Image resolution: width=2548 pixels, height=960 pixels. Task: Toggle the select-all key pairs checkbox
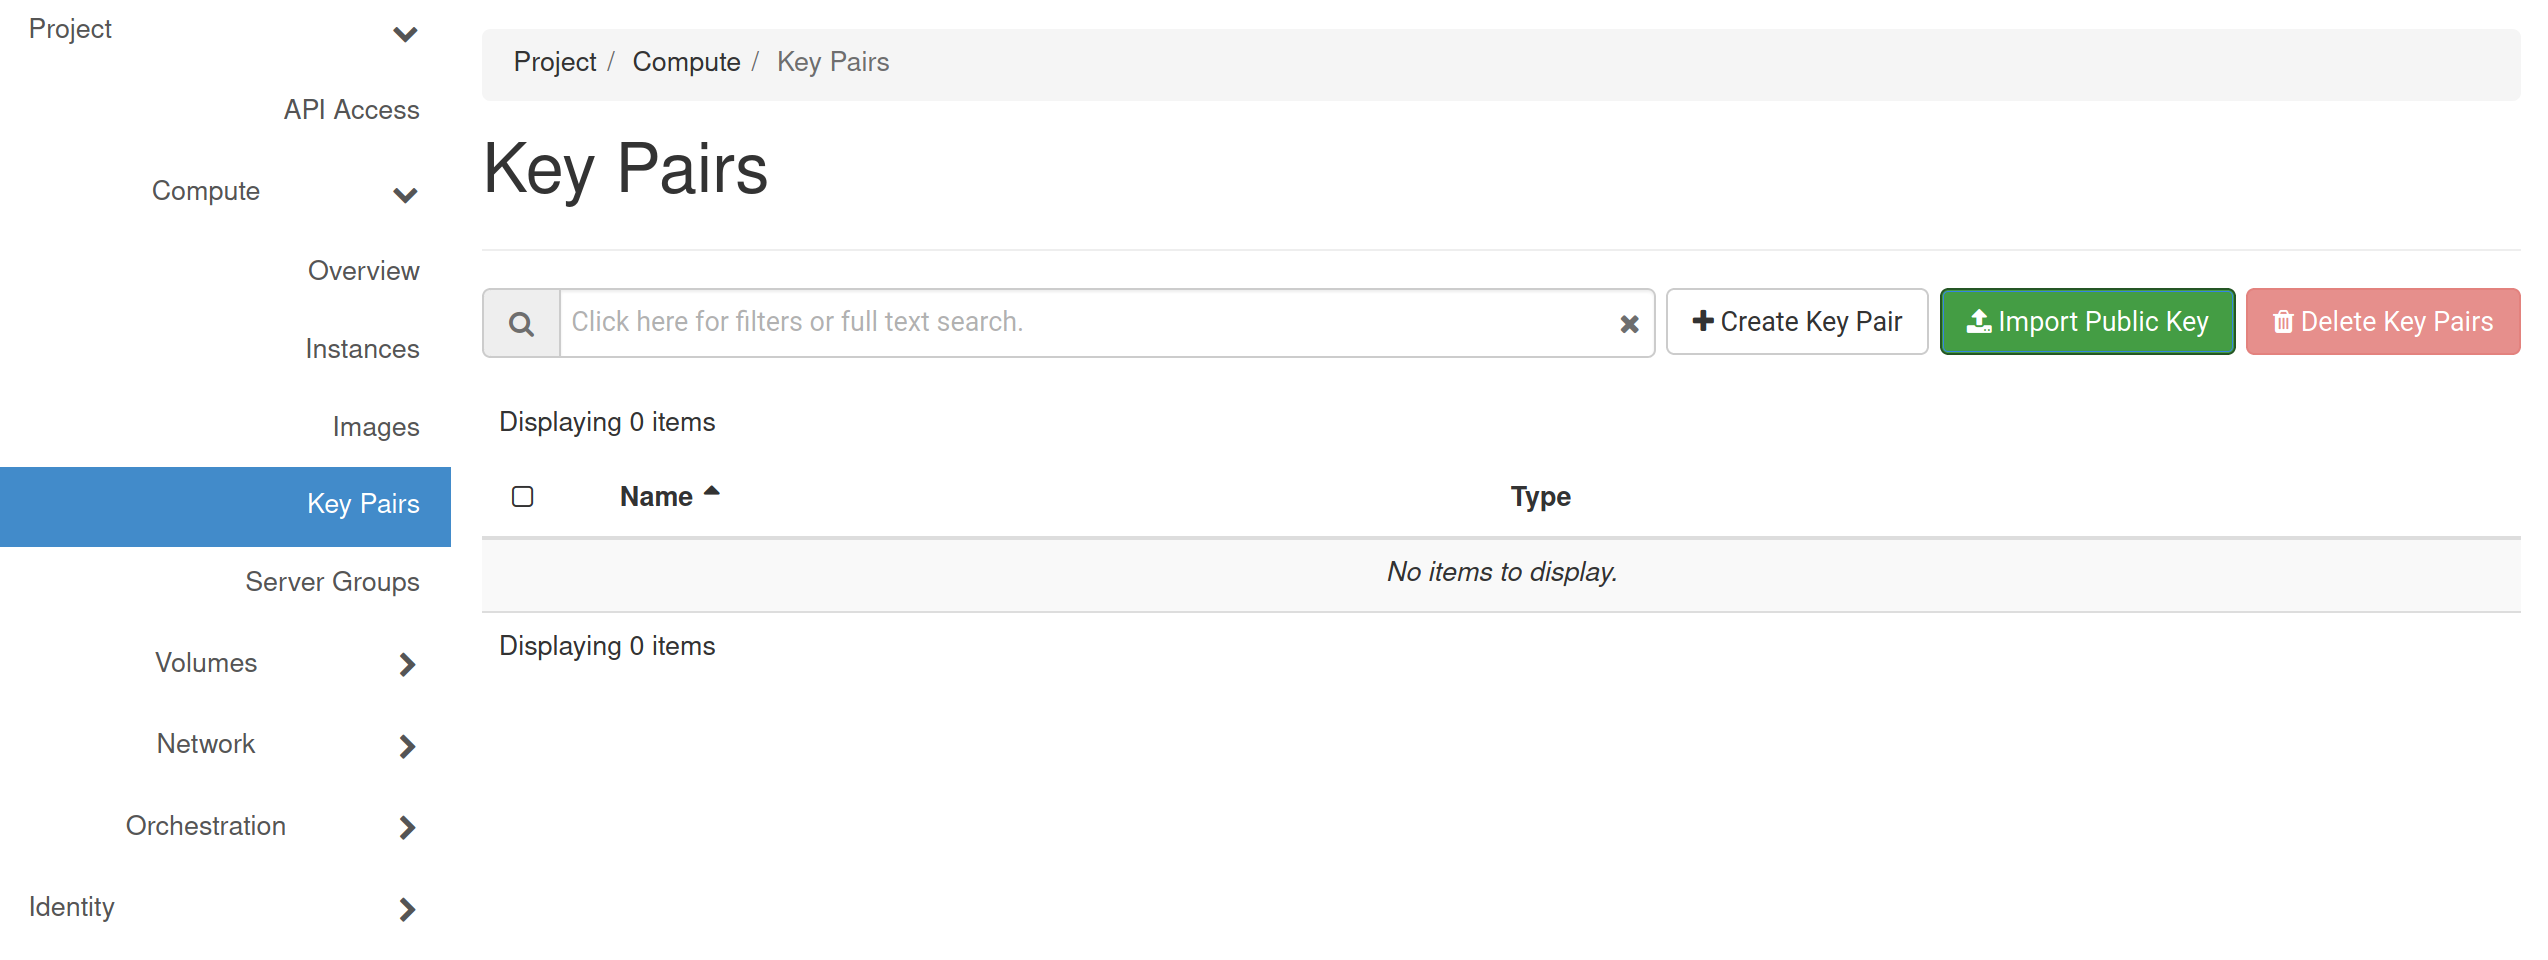[522, 497]
